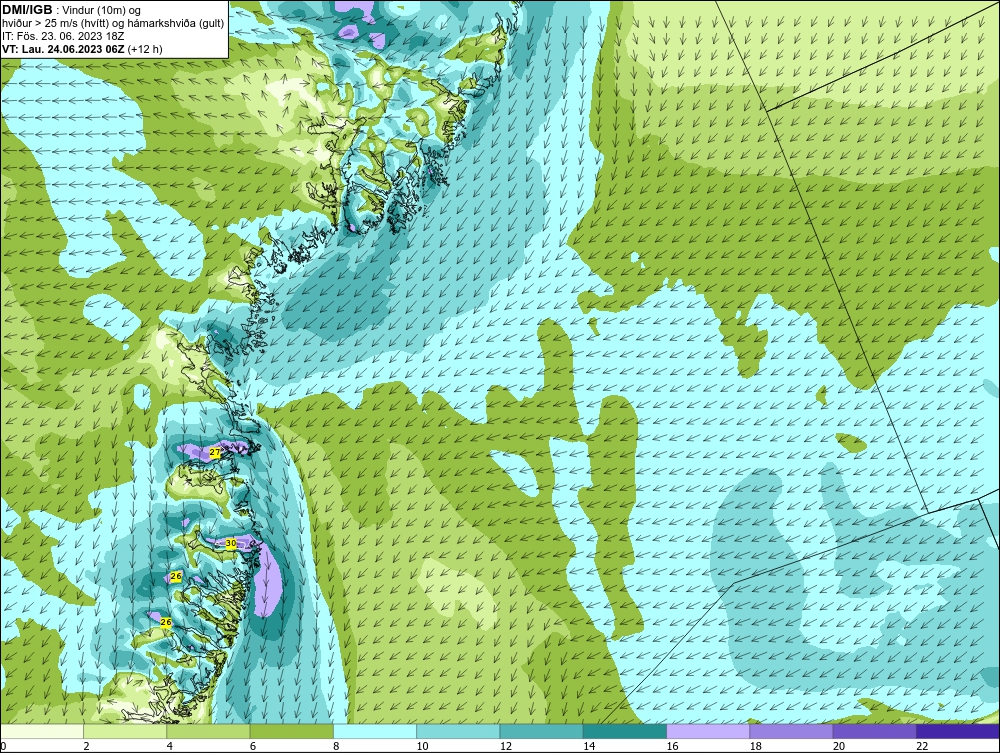
Task: Click the '22' scale label
Action: pyautogui.click(x=922, y=746)
